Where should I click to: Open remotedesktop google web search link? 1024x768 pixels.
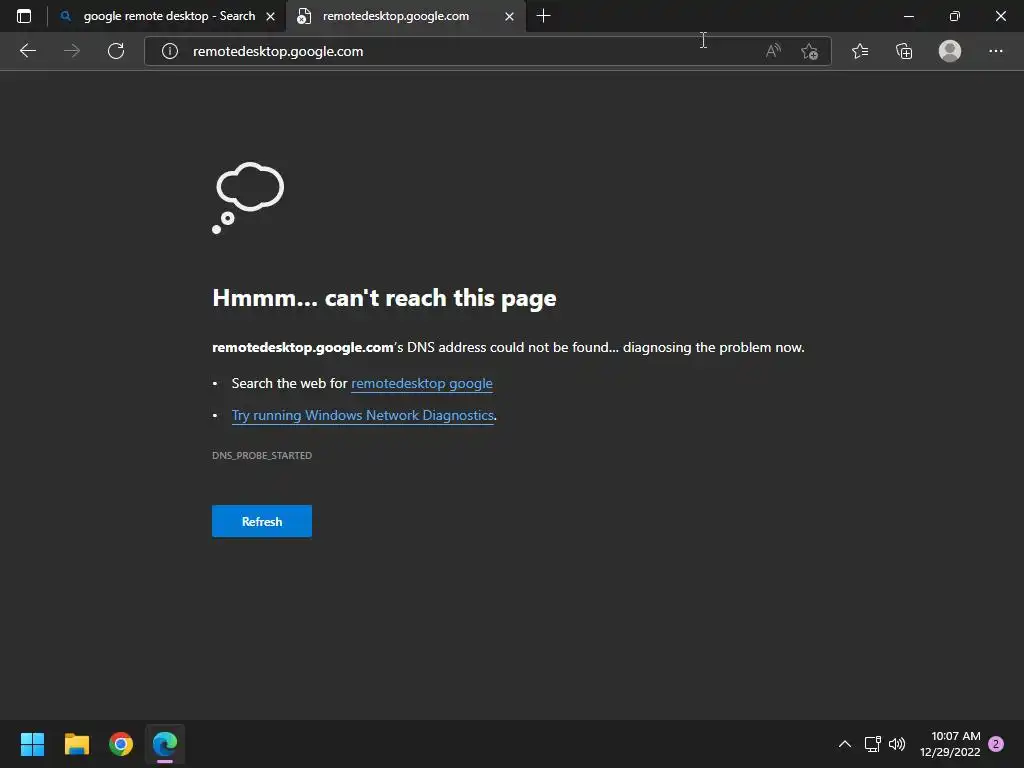[x=422, y=383]
